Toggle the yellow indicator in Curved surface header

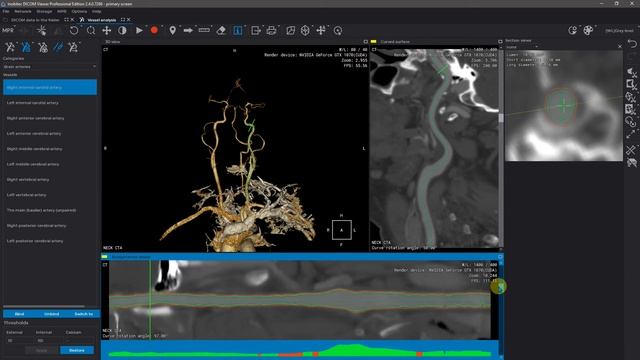373,42
